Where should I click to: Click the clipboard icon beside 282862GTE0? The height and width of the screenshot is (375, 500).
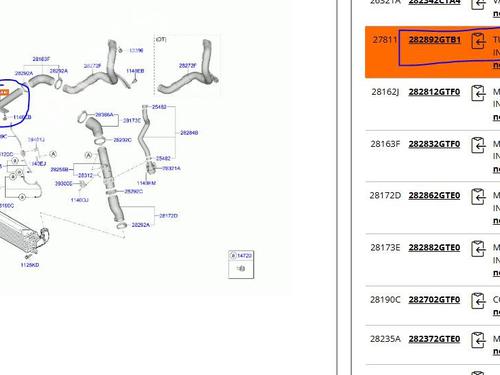[478, 197]
